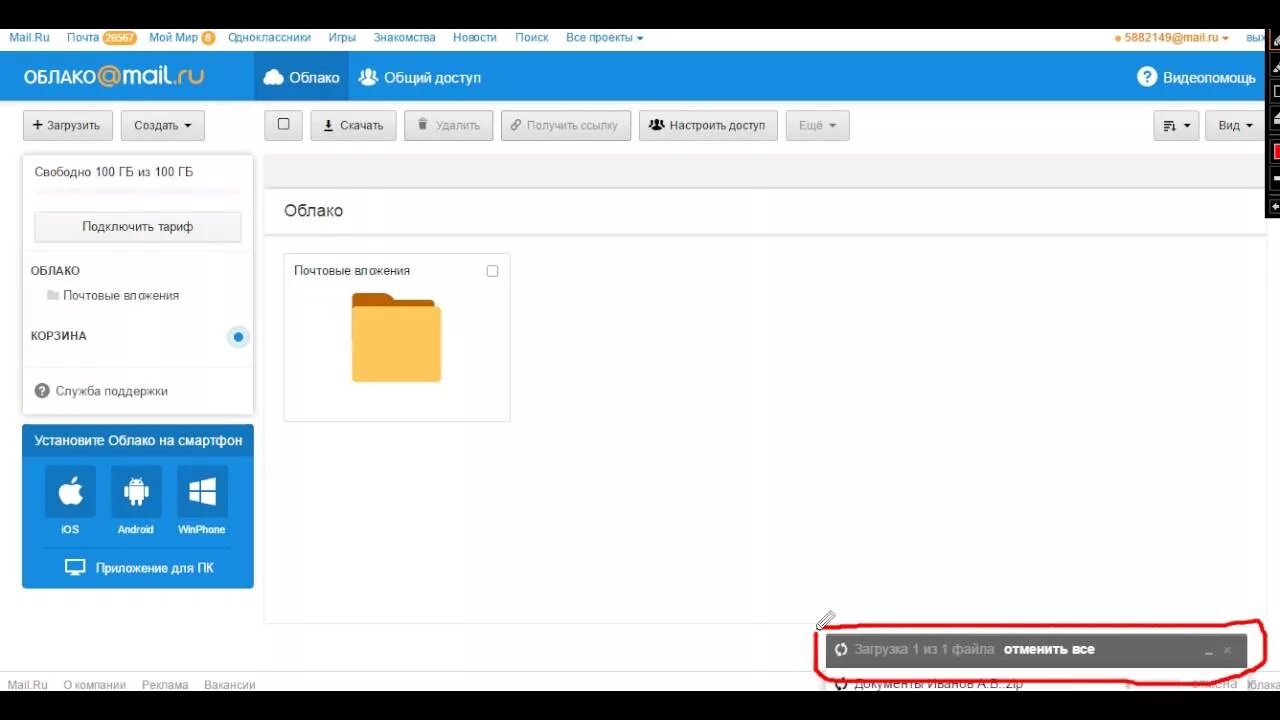Click the Удалить button

click(448, 126)
